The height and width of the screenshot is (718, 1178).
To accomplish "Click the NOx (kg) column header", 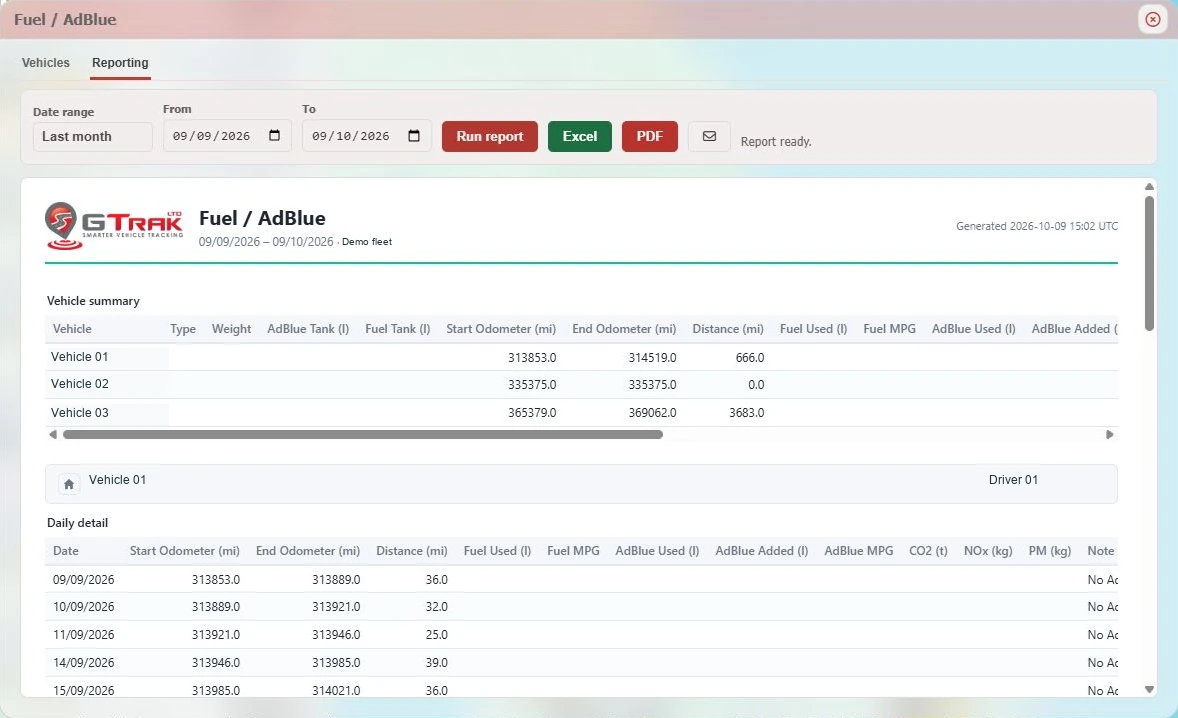I will 988,551.
